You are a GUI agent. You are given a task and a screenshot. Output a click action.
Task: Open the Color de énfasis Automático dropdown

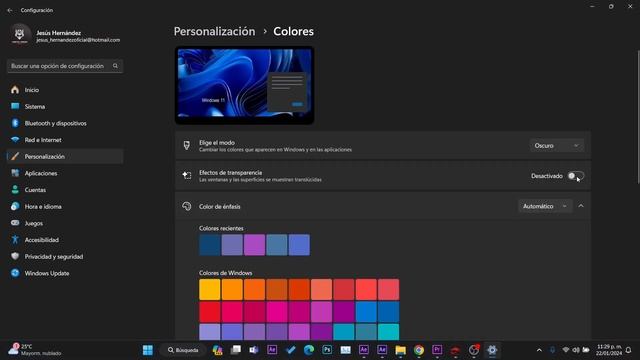point(545,207)
